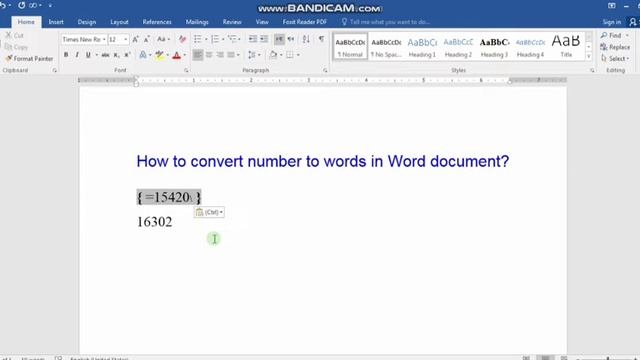
Task: Apply Heading 1 style
Action: pos(422,47)
